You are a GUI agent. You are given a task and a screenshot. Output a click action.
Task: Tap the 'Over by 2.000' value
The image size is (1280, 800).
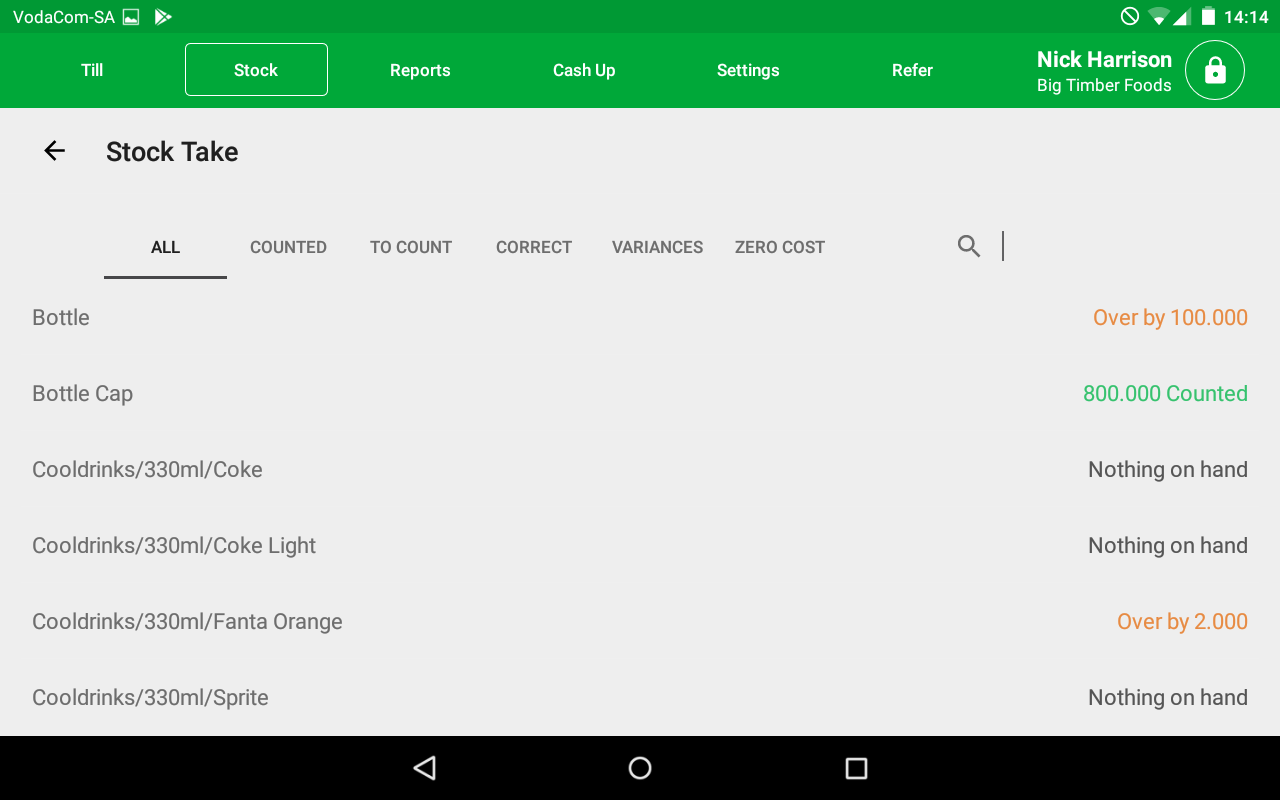(1182, 622)
